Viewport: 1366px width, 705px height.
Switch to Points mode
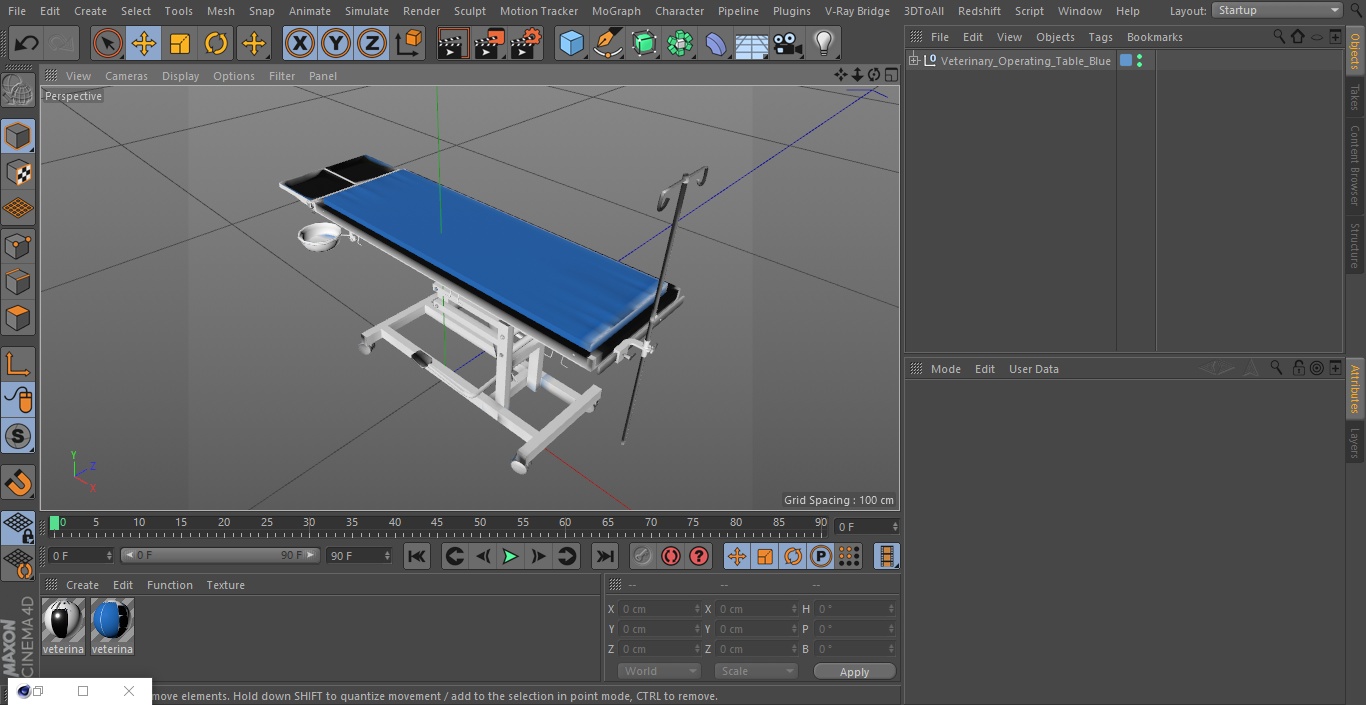pos(18,245)
